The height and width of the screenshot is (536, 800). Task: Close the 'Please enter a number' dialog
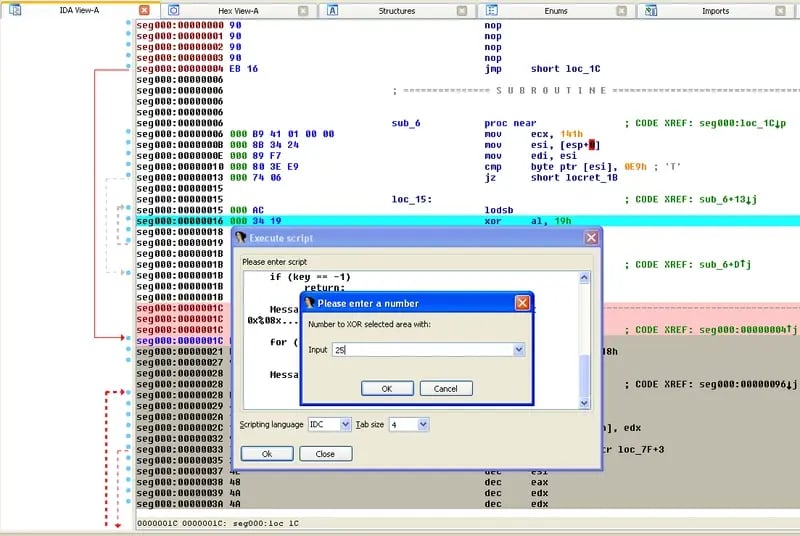click(522, 303)
